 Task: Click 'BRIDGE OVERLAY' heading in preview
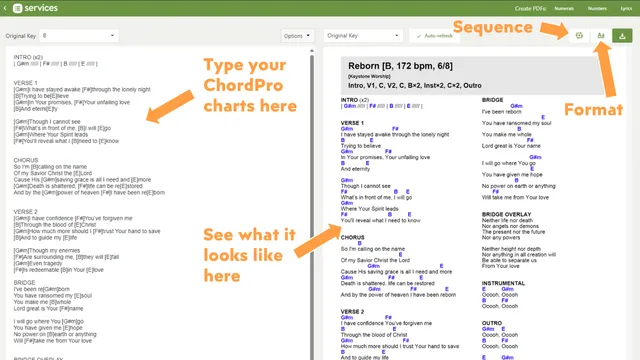click(506, 214)
